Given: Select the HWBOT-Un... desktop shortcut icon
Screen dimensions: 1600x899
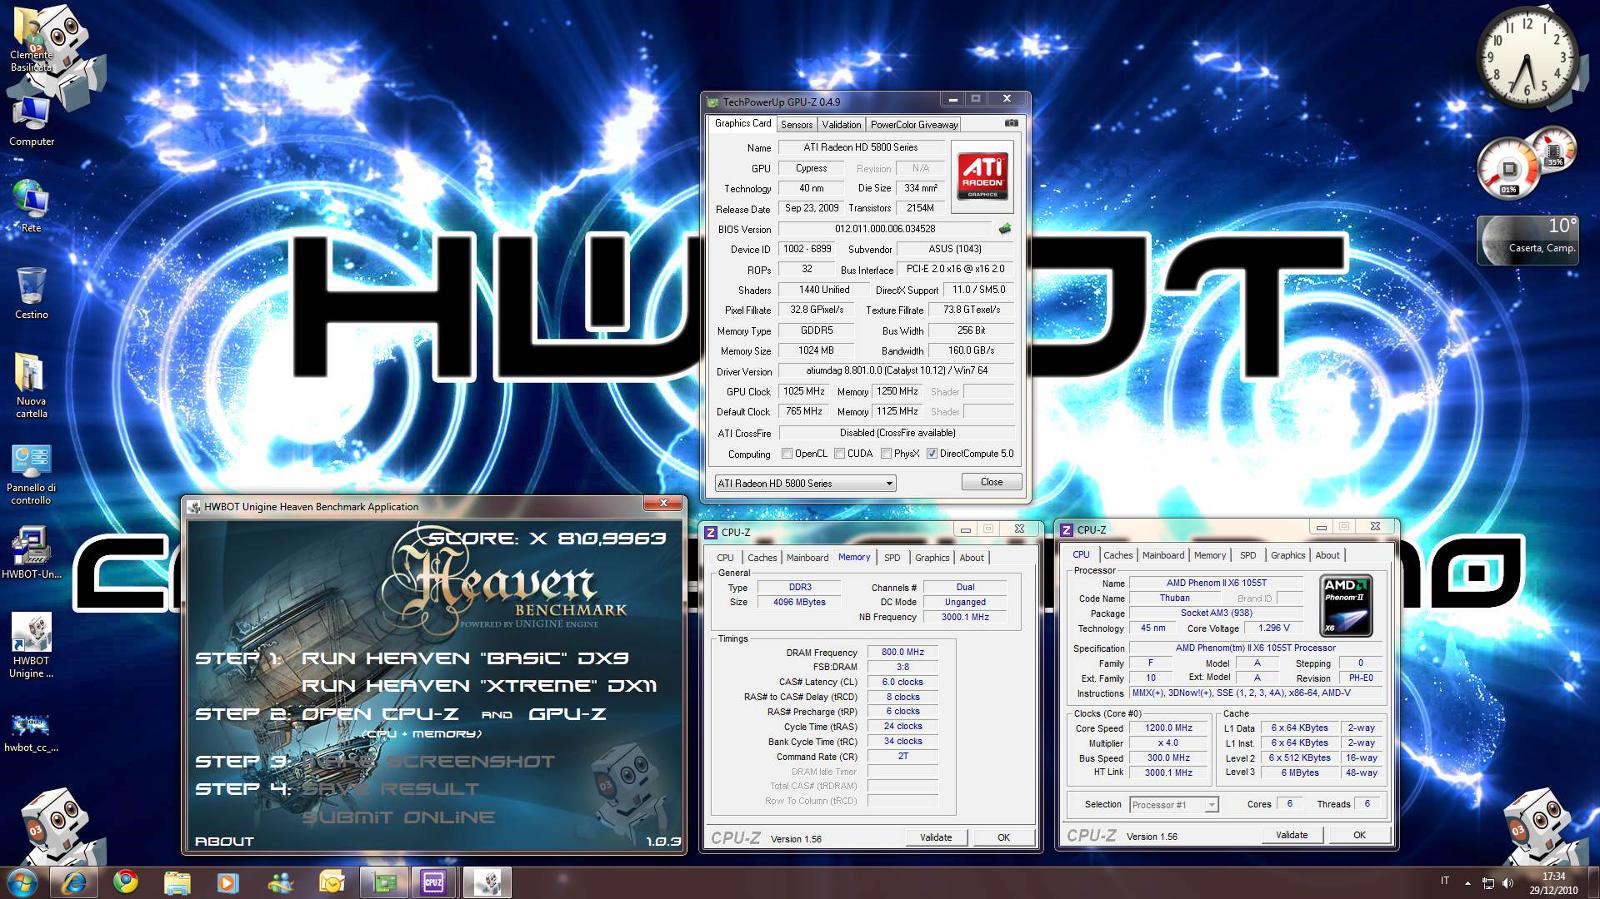Looking at the screenshot, I should 31,553.
